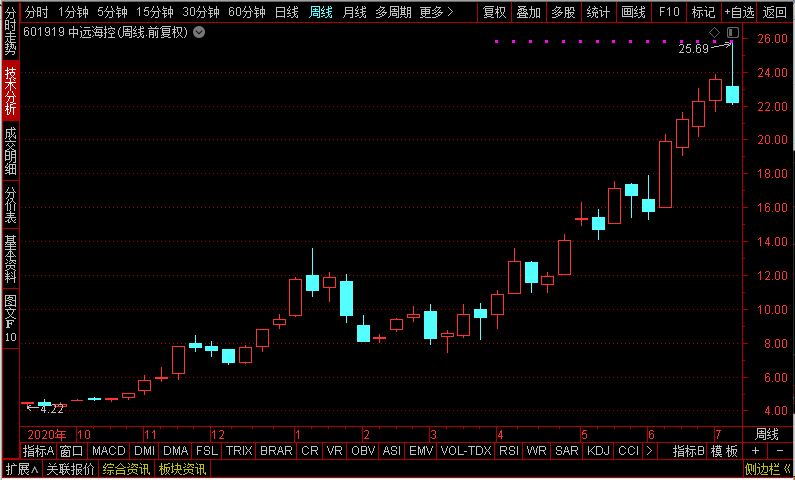Apply the SAR indicator
This screenshot has width=795, height=480.
point(566,451)
